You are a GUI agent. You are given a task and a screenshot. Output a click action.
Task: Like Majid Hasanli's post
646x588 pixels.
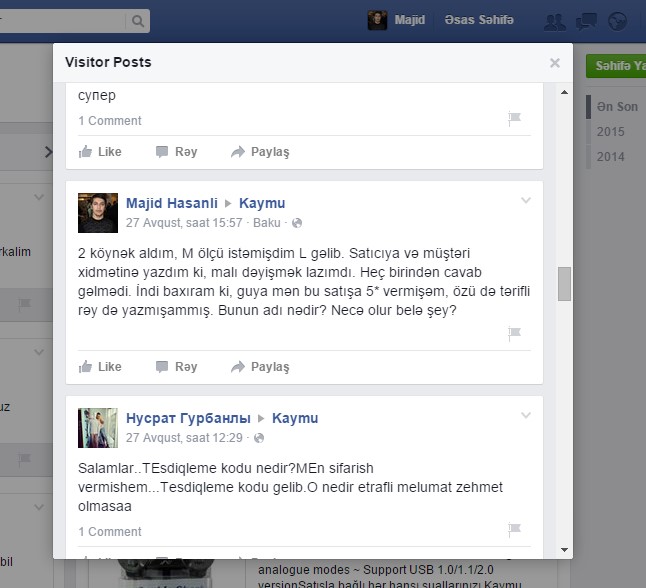point(100,367)
